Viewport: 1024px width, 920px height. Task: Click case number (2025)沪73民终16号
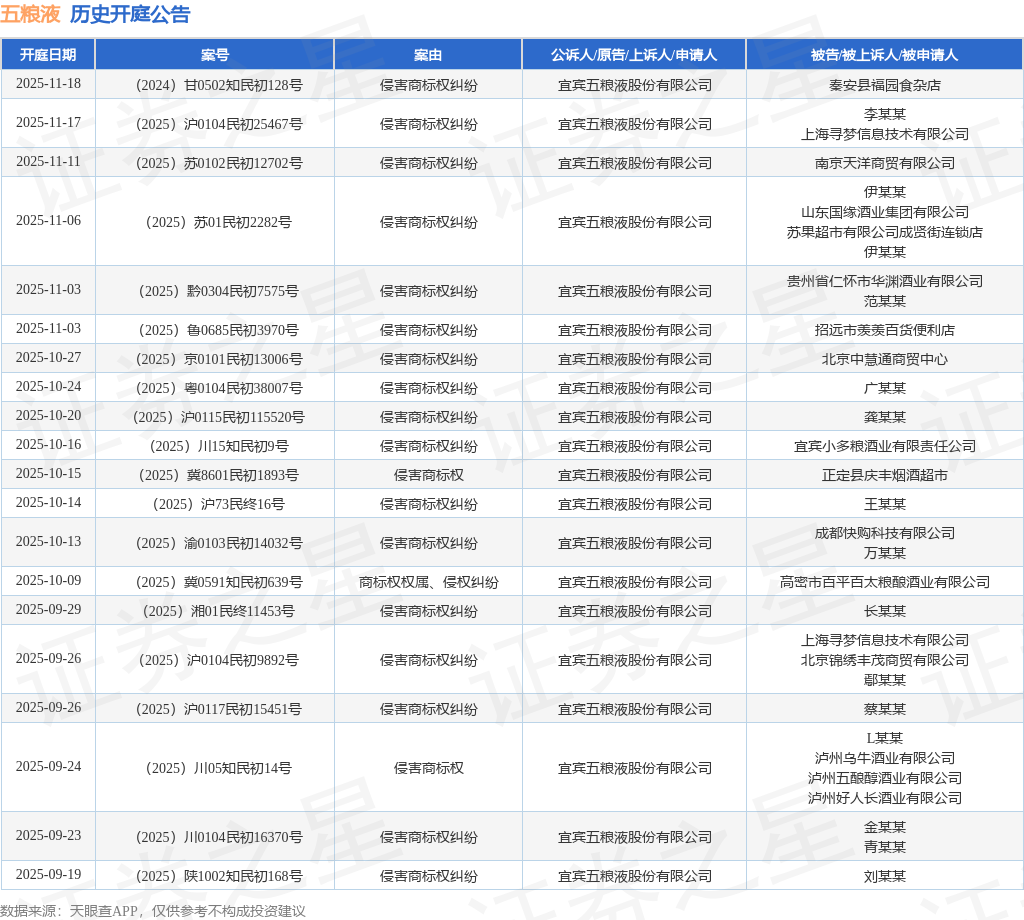219,504
